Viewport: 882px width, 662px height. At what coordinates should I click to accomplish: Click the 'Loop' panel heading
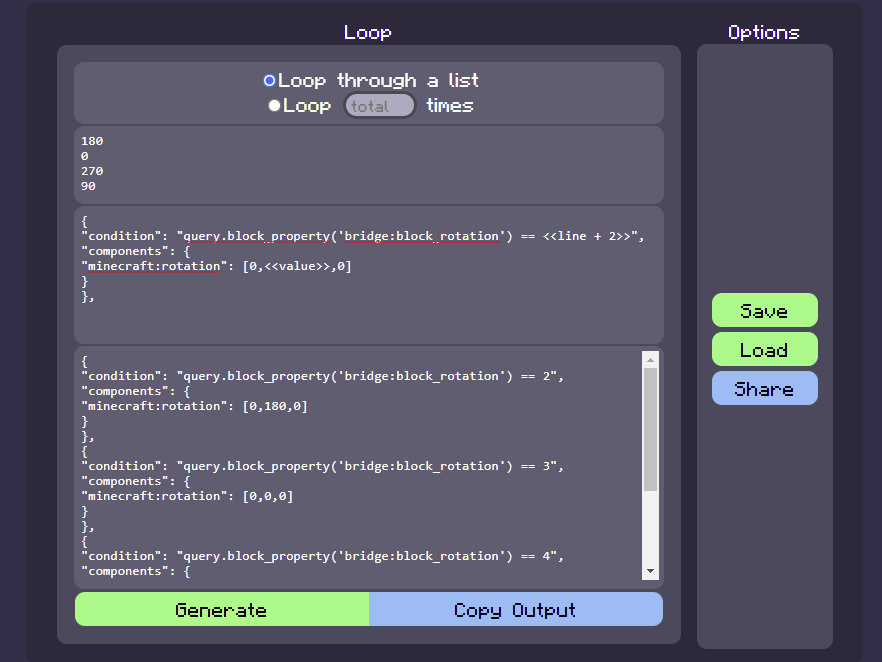tap(367, 32)
